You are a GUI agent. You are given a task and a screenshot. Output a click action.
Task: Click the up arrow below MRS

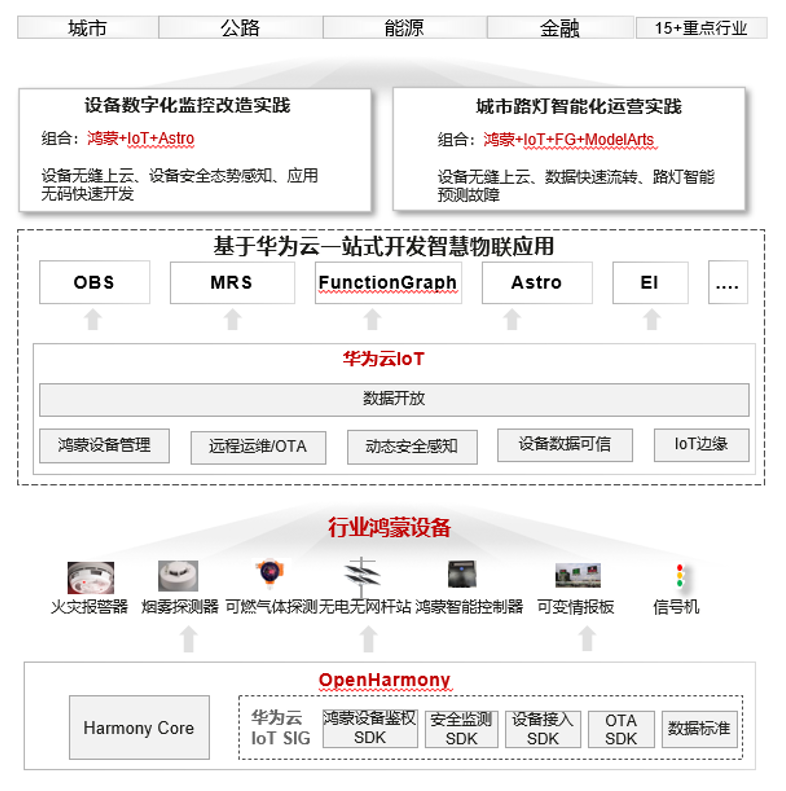coord(233,320)
